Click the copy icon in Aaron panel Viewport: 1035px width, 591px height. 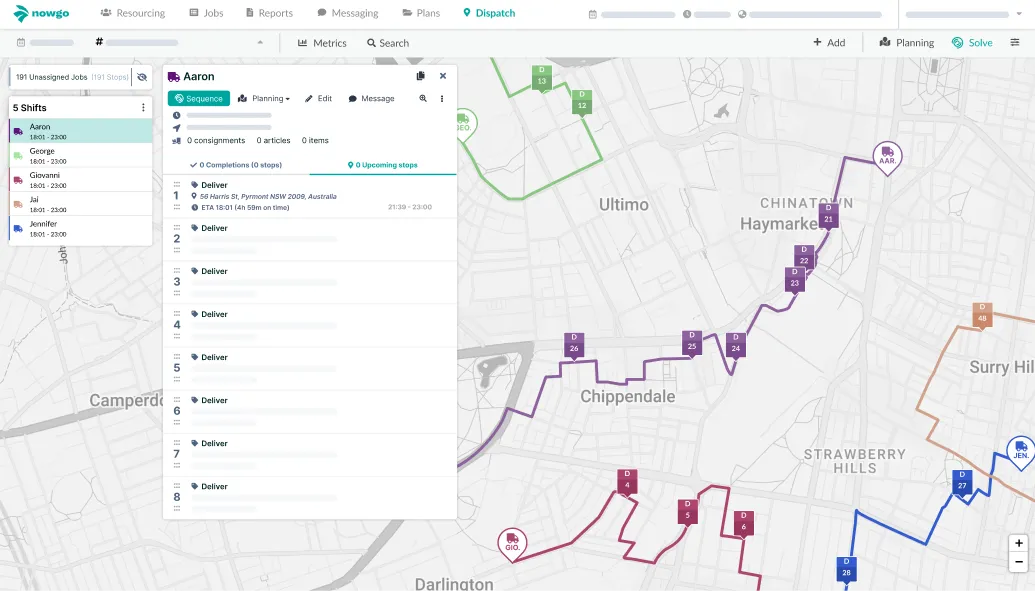point(421,76)
